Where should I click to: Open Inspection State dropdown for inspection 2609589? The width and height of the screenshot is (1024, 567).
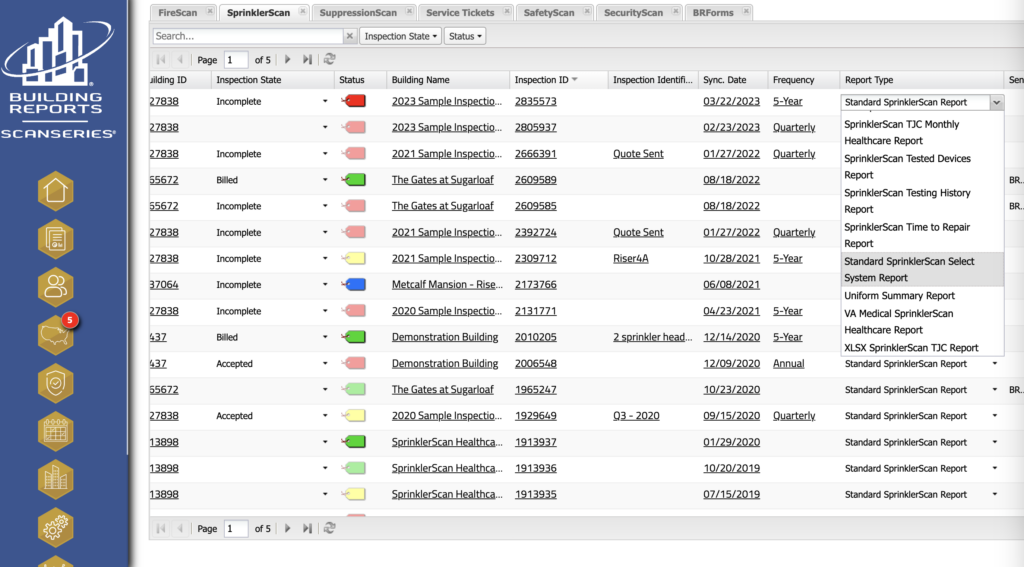coord(325,180)
